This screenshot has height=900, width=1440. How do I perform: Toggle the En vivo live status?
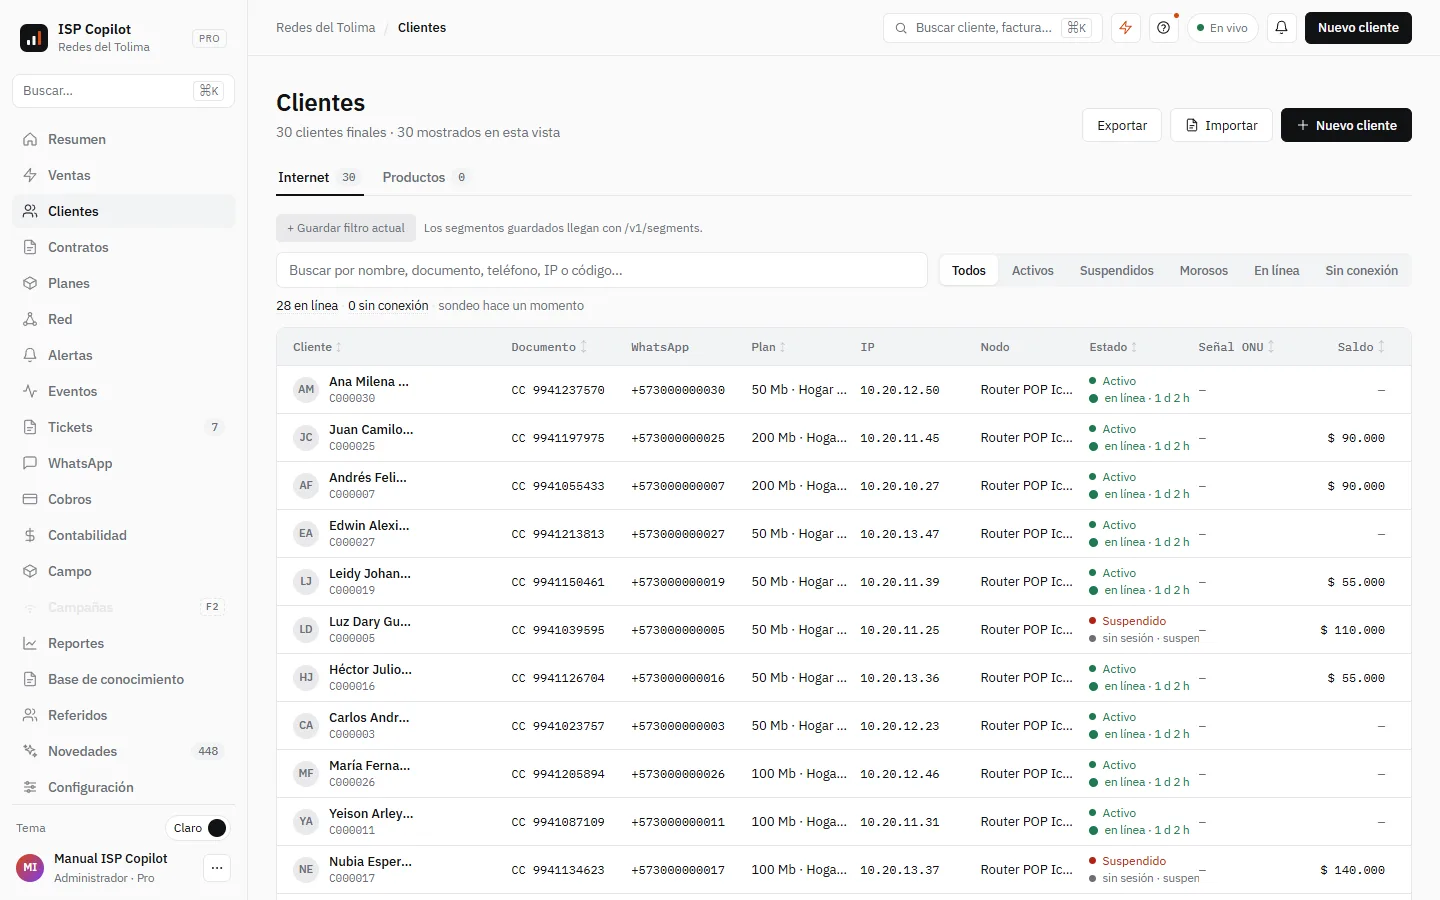(1223, 28)
